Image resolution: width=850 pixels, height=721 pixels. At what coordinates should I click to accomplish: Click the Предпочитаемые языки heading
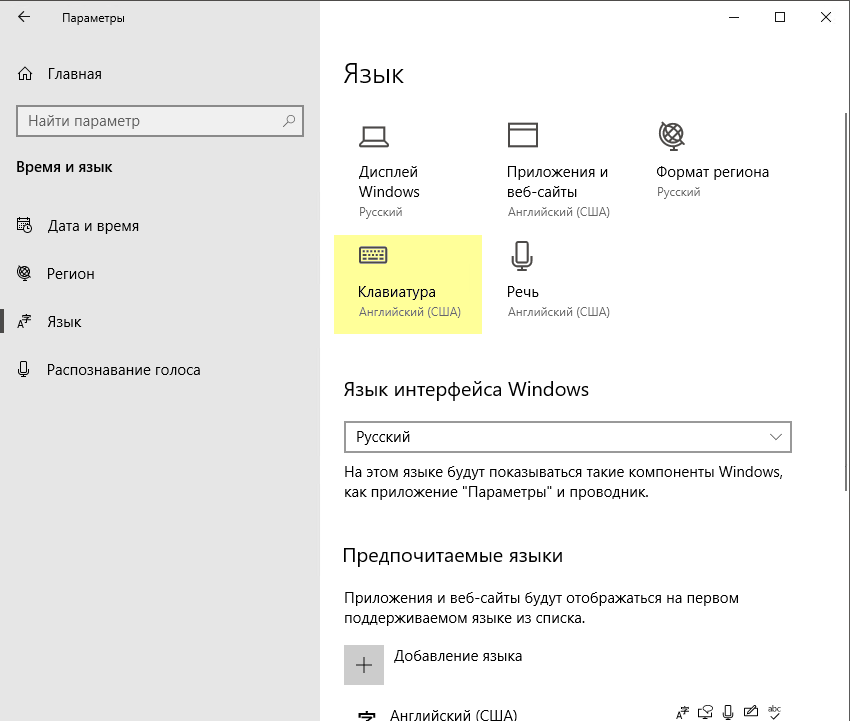coord(453,556)
